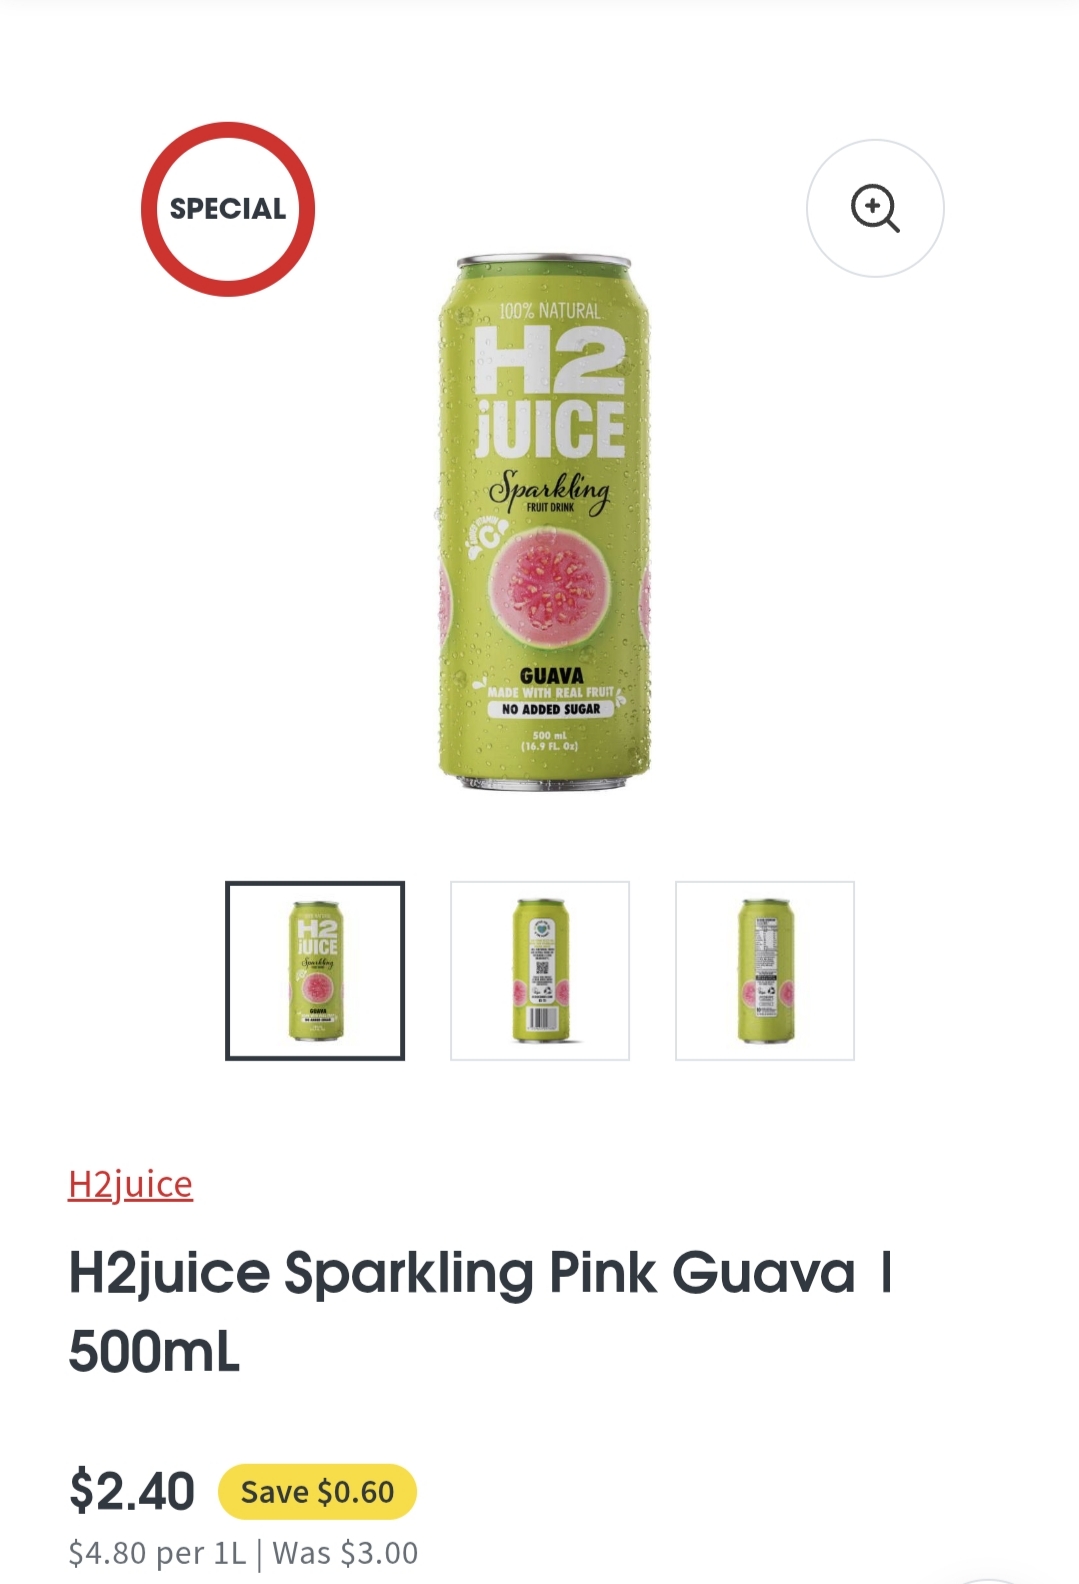Click the 500 mL volume text on can
This screenshot has height=1584, width=1079.
tap(550, 735)
